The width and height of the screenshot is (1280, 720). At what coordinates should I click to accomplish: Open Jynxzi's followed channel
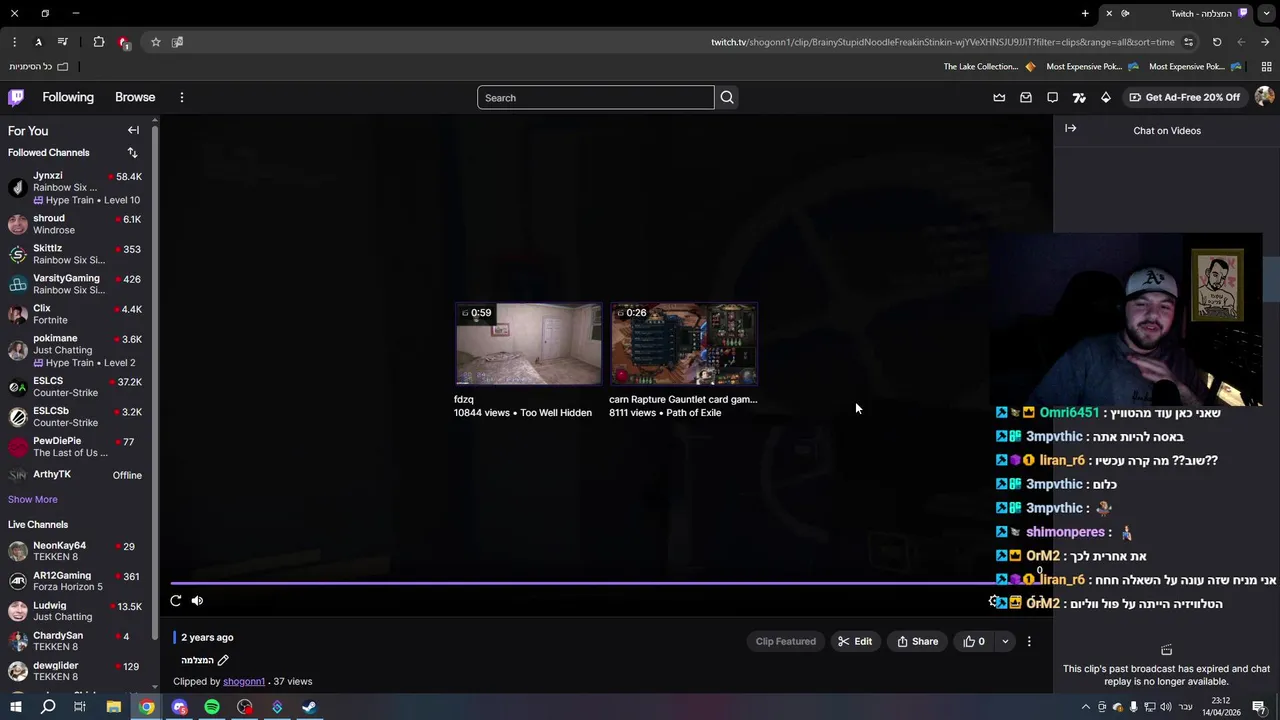[75, 187]
